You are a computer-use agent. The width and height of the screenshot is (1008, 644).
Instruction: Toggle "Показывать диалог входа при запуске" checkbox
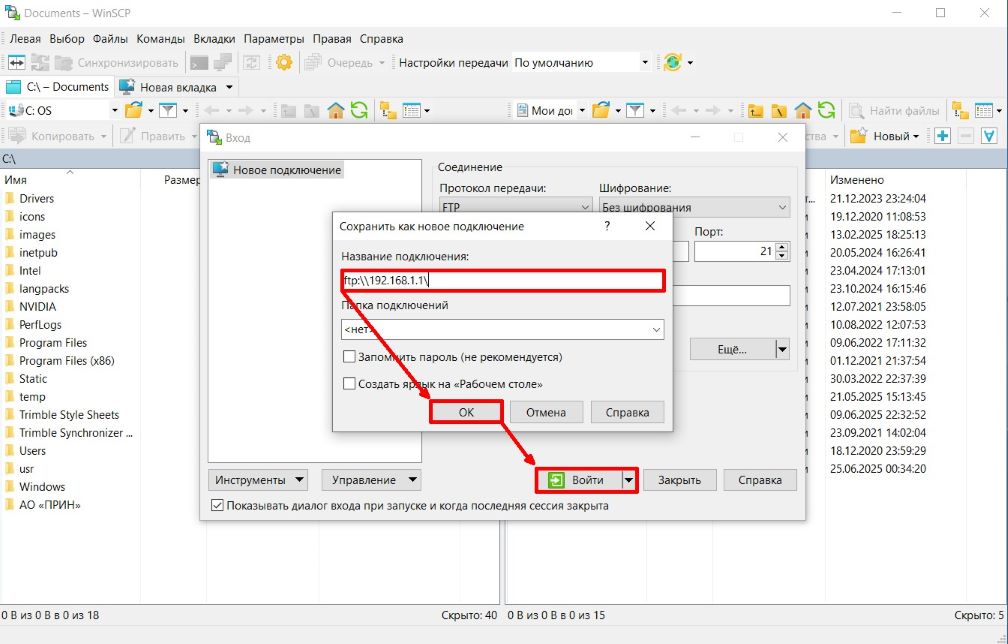pos(218,506)
